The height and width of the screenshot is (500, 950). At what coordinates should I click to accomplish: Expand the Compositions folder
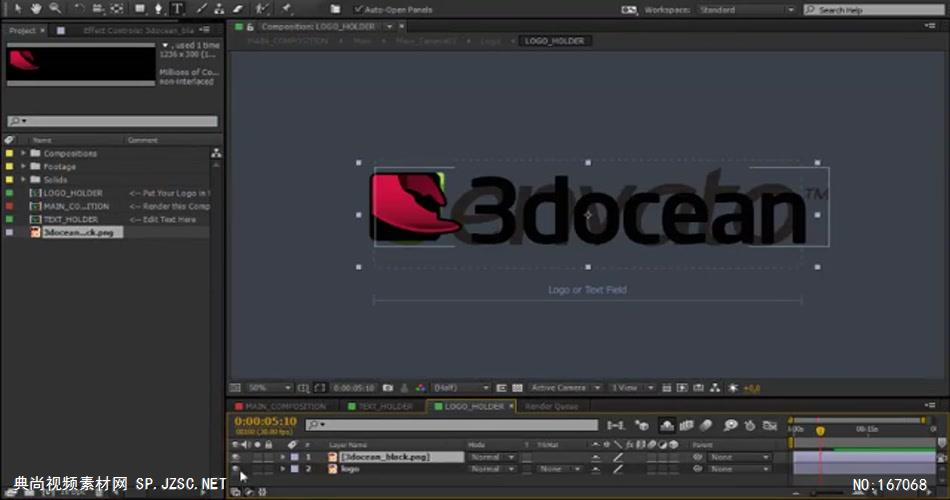[x=23, y=153]
